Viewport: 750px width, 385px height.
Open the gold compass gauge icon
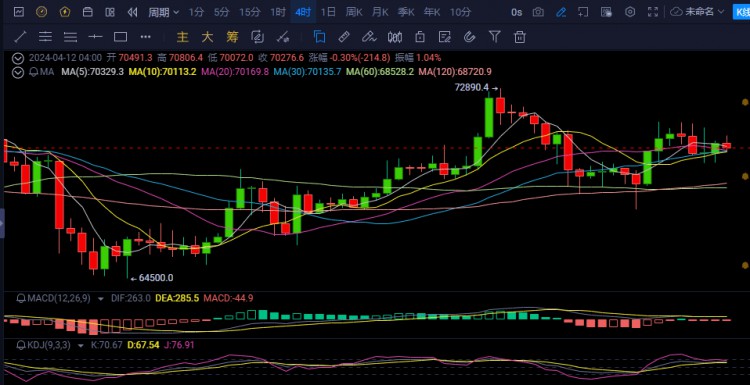[42, 12]
